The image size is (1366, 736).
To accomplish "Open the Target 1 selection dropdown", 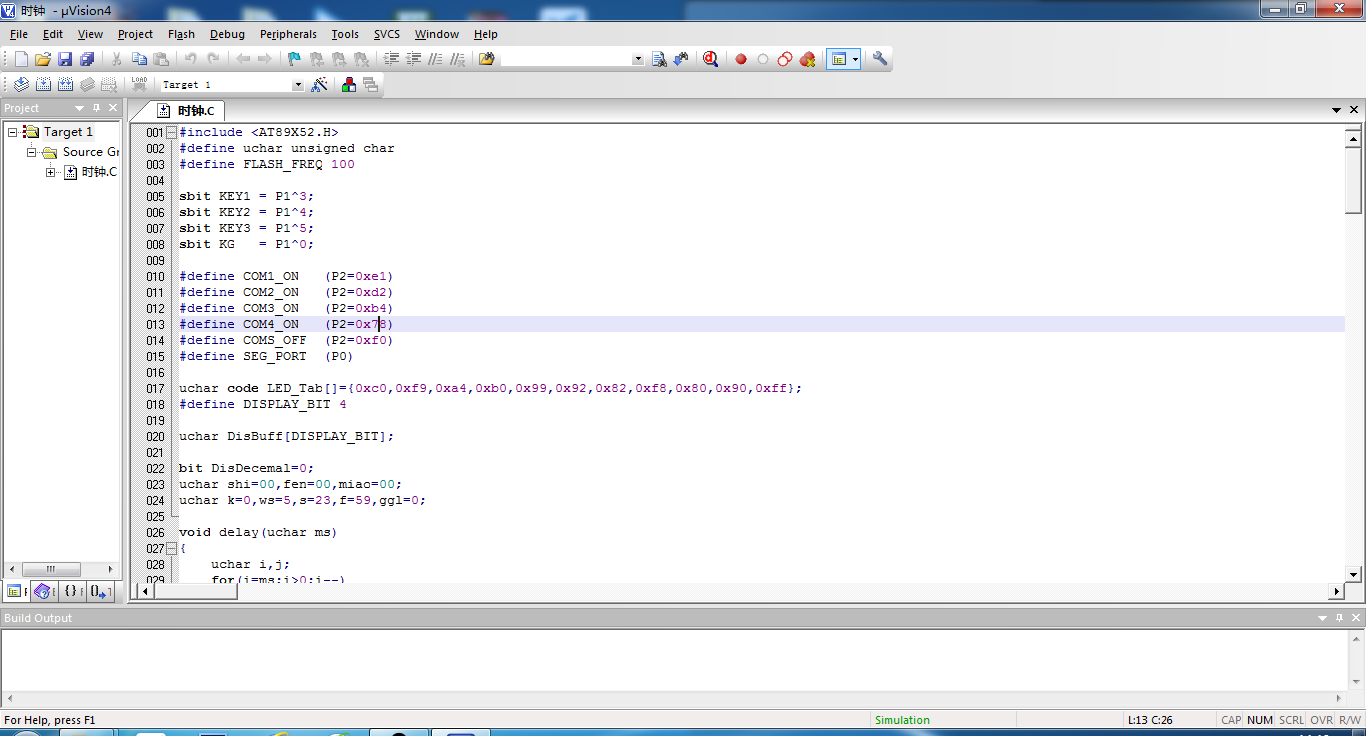I will pyautogui.click(x=297, y=85).
